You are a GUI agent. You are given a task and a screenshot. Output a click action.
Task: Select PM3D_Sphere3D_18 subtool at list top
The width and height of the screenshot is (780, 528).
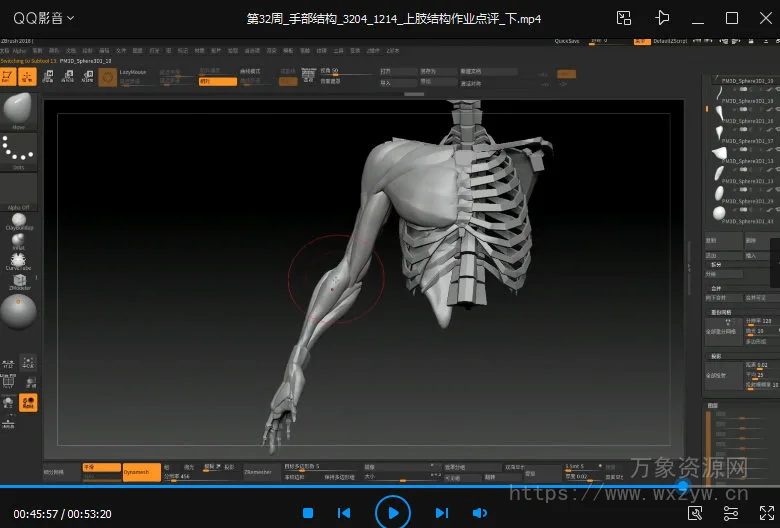(746, 81)
